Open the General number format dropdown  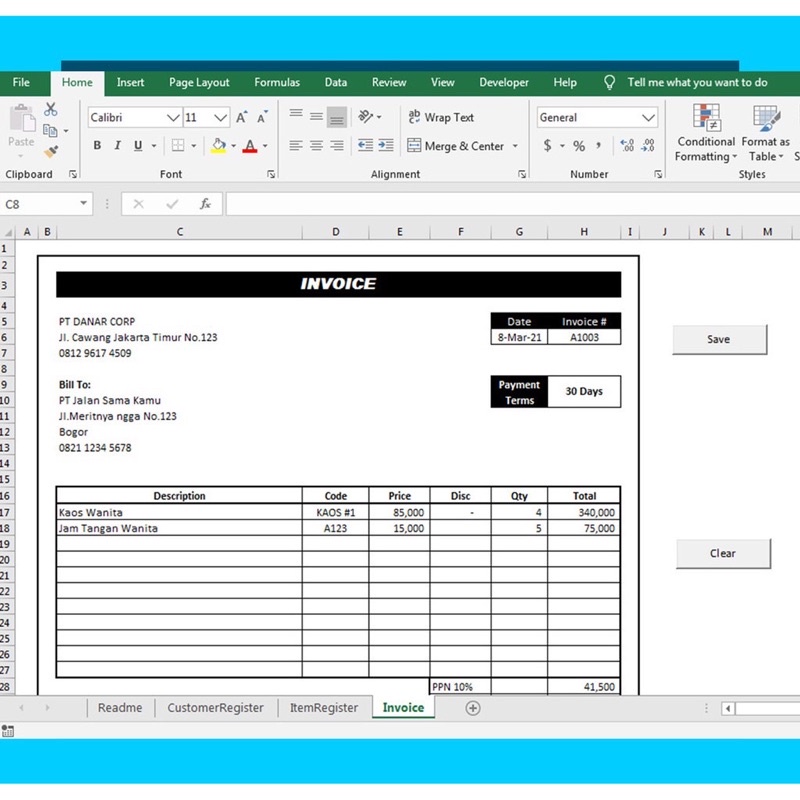pos(648,118)
